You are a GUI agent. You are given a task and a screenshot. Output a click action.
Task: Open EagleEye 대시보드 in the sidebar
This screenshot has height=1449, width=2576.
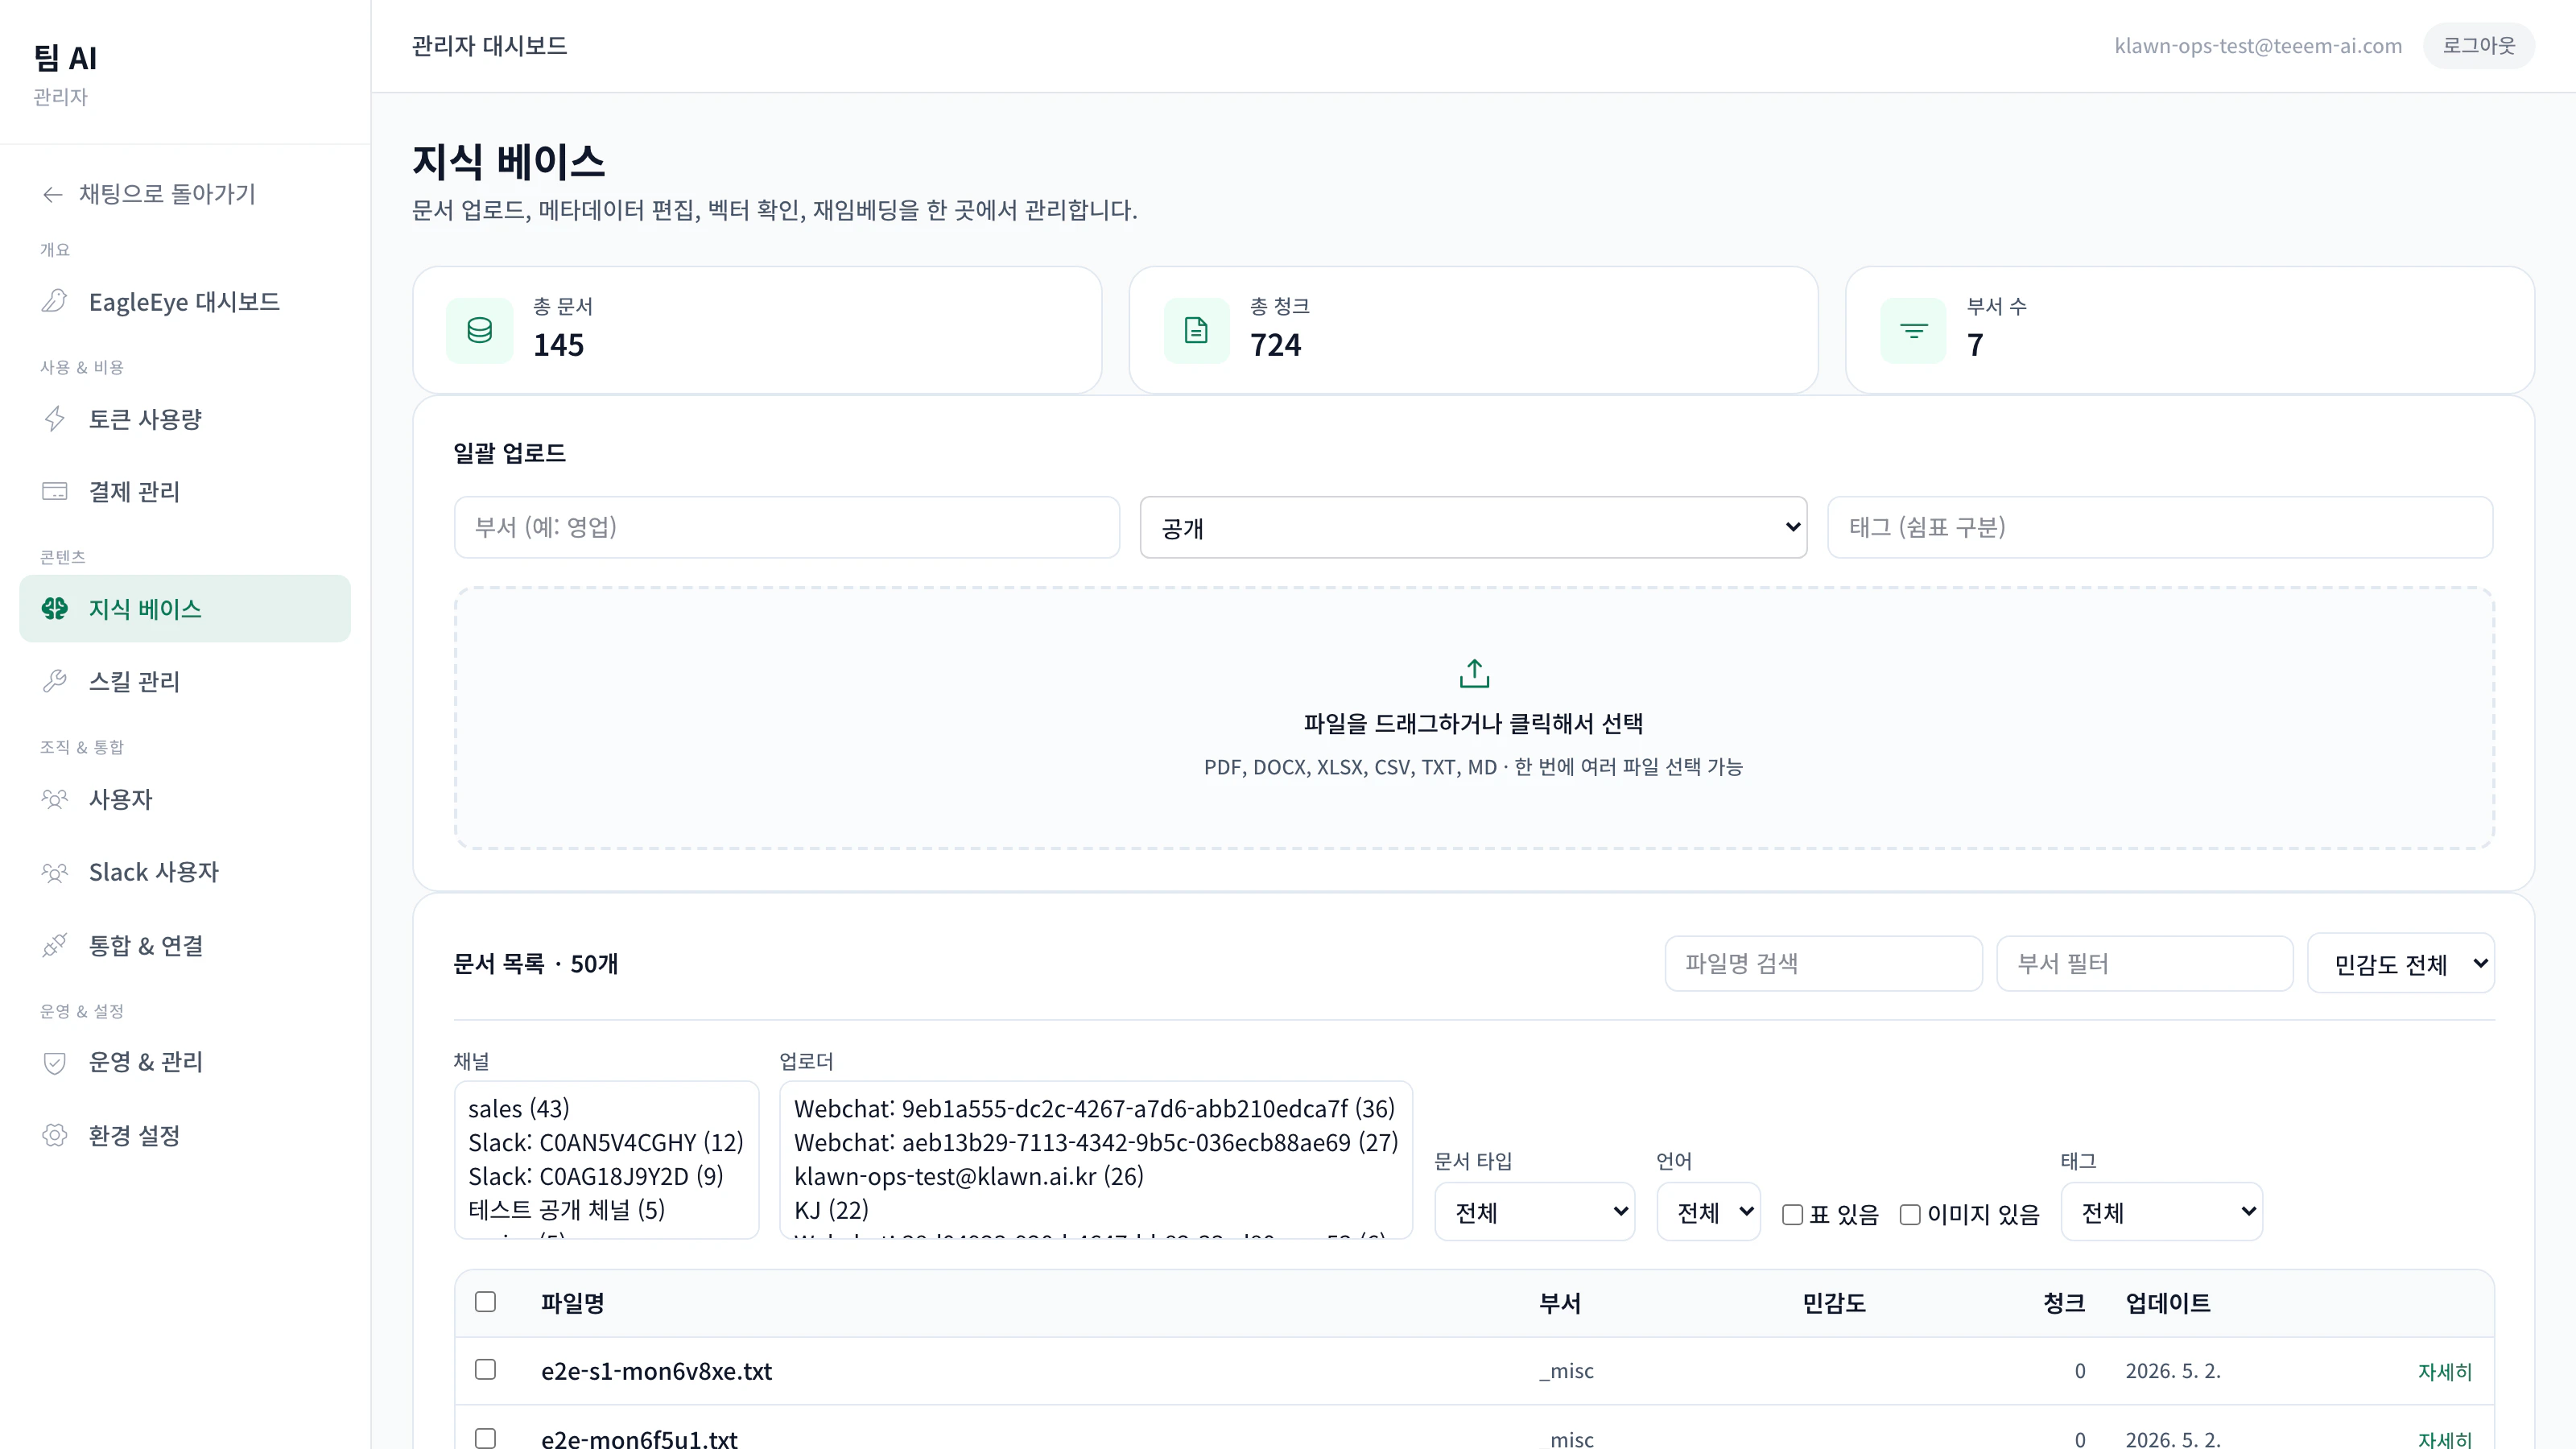click(185, 301)
